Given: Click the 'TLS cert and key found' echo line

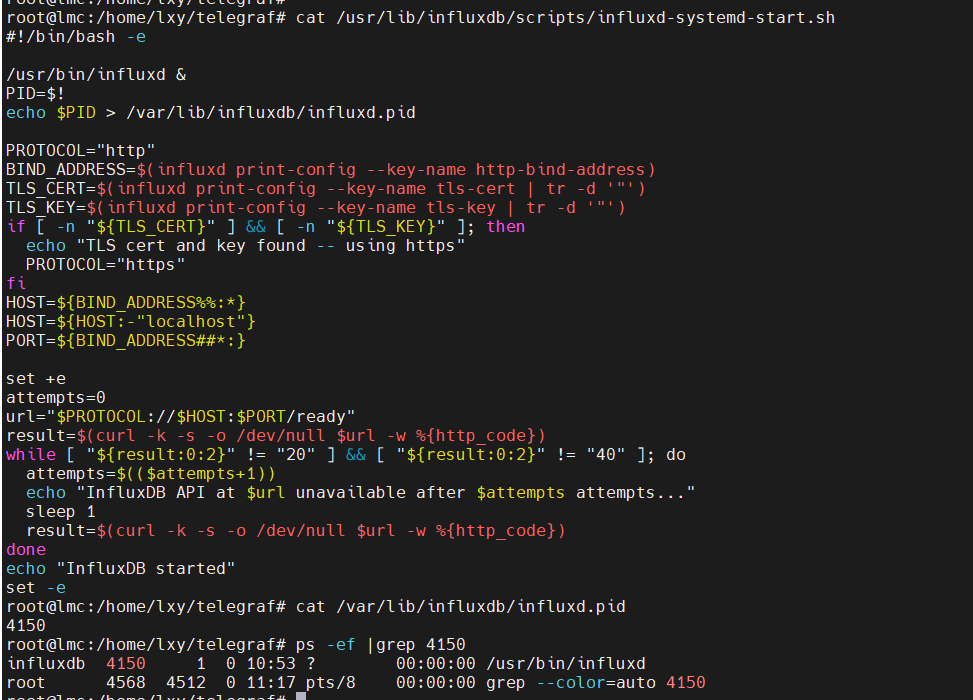Looking at the screenshot, I should [x=245, y=246].
